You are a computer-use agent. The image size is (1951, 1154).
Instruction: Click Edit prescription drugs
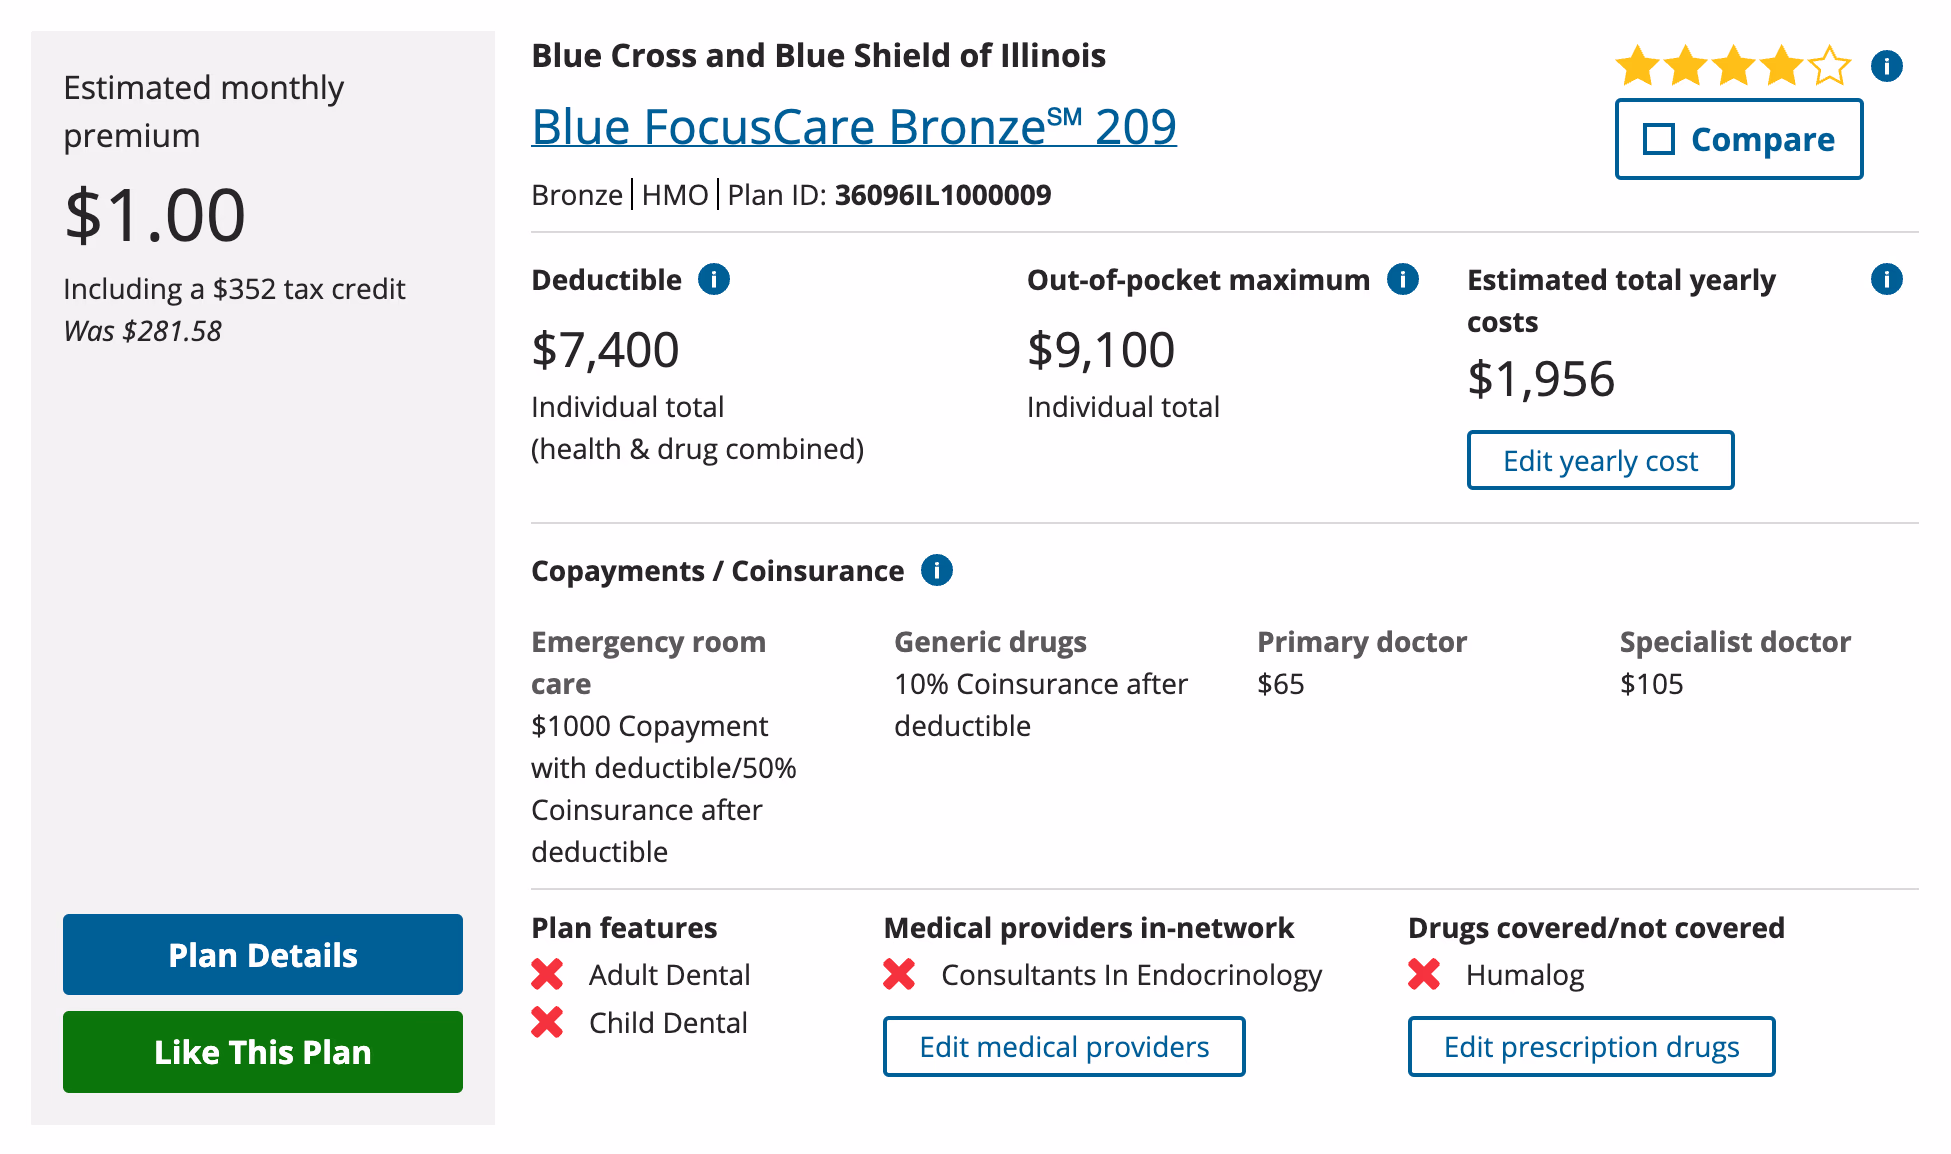(1591, 1046)
